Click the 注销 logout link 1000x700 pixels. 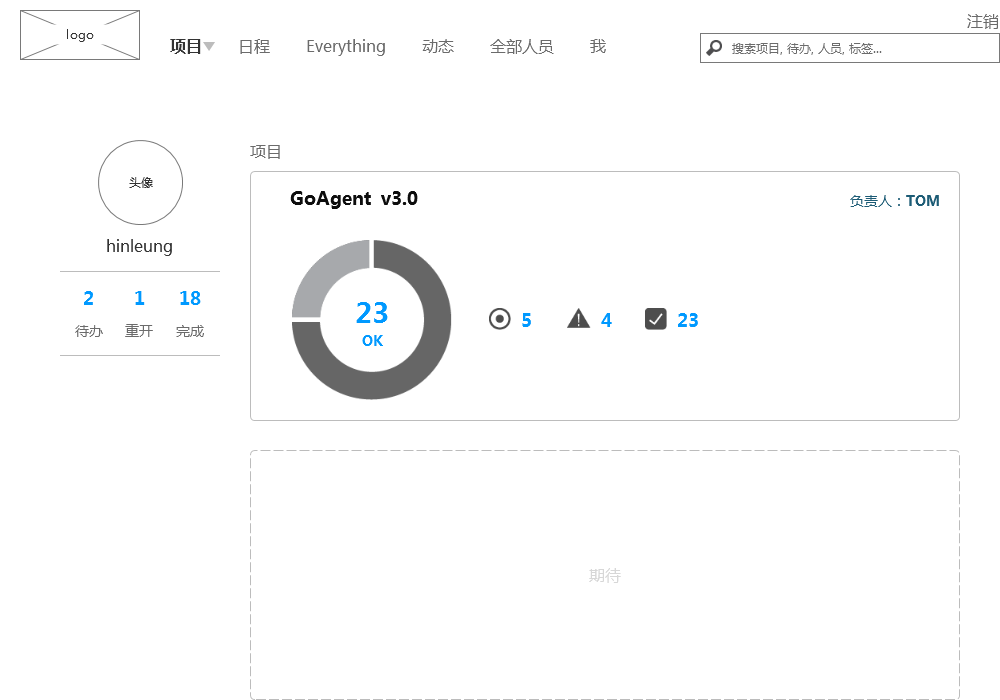click(x=981, y=21)
